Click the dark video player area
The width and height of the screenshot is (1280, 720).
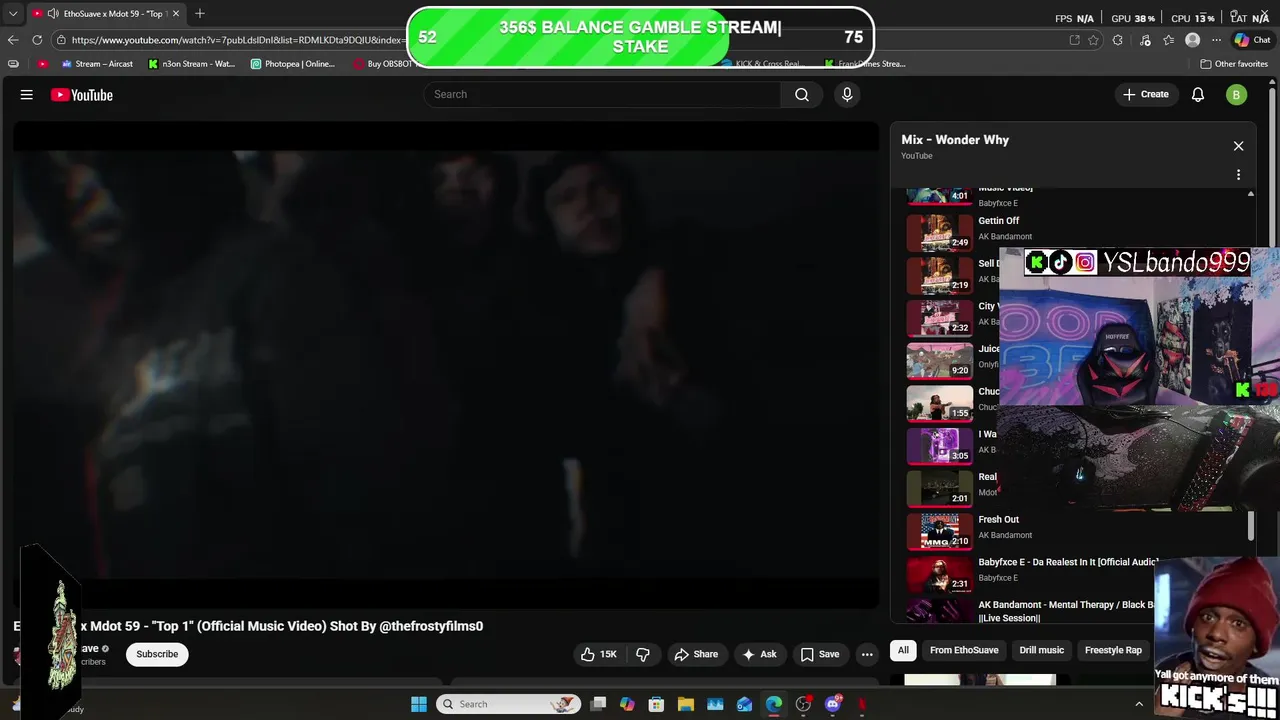[x=446, y=365]
